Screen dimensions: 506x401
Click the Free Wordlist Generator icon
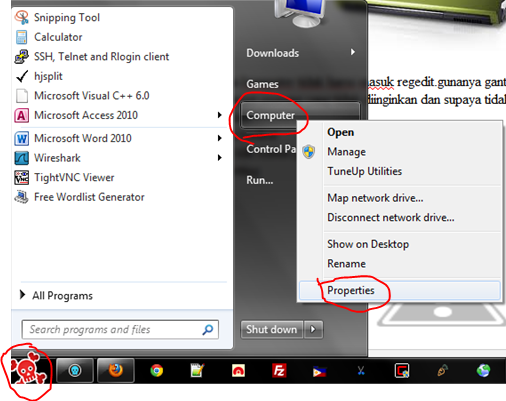point(22,197)
